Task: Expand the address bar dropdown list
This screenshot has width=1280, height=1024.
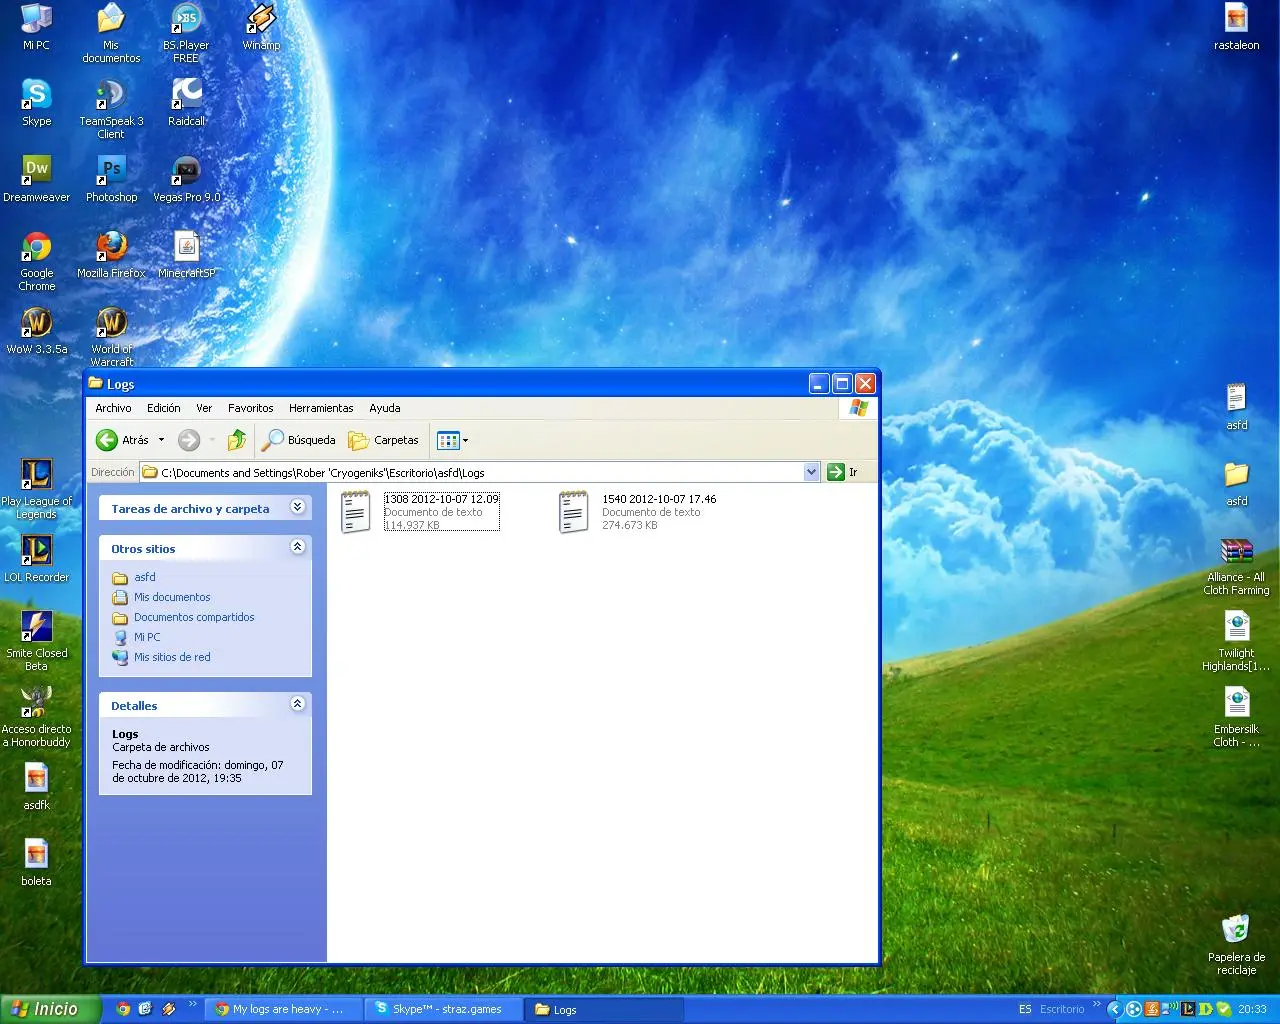Action: 811,472
